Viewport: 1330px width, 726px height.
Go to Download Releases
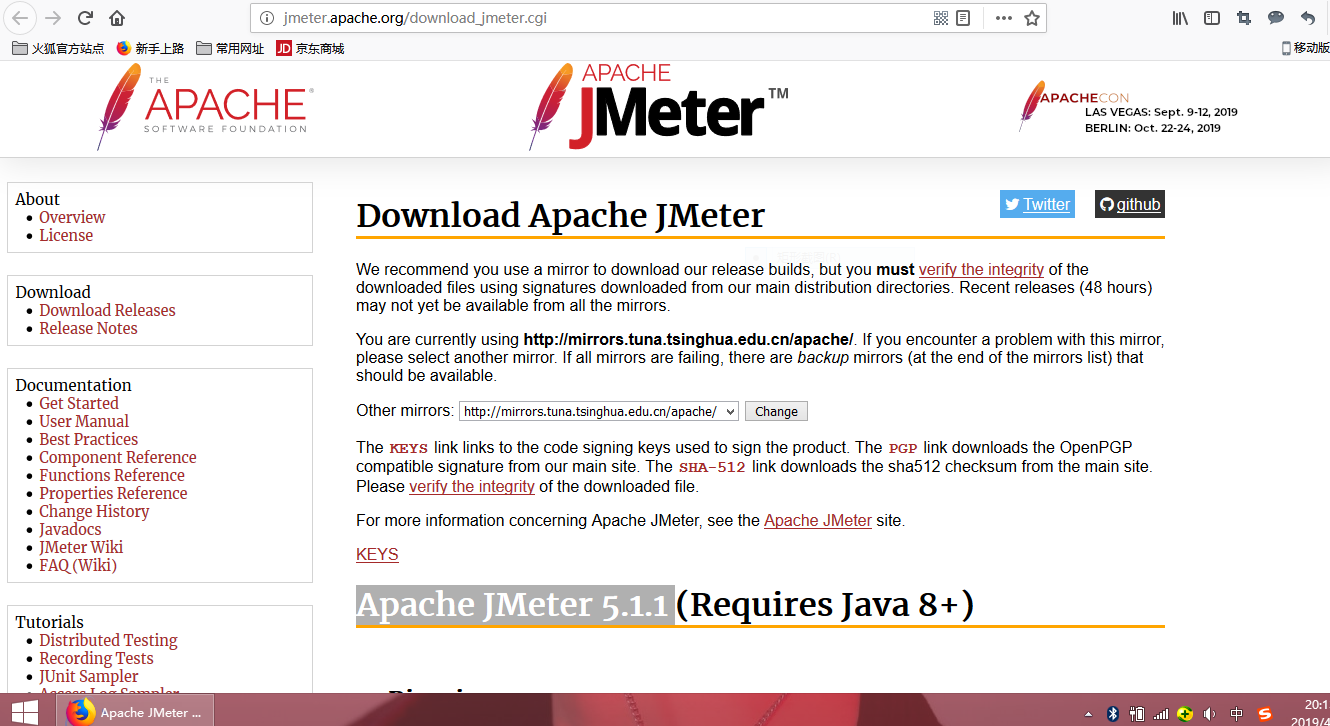[x=107, y=310]
